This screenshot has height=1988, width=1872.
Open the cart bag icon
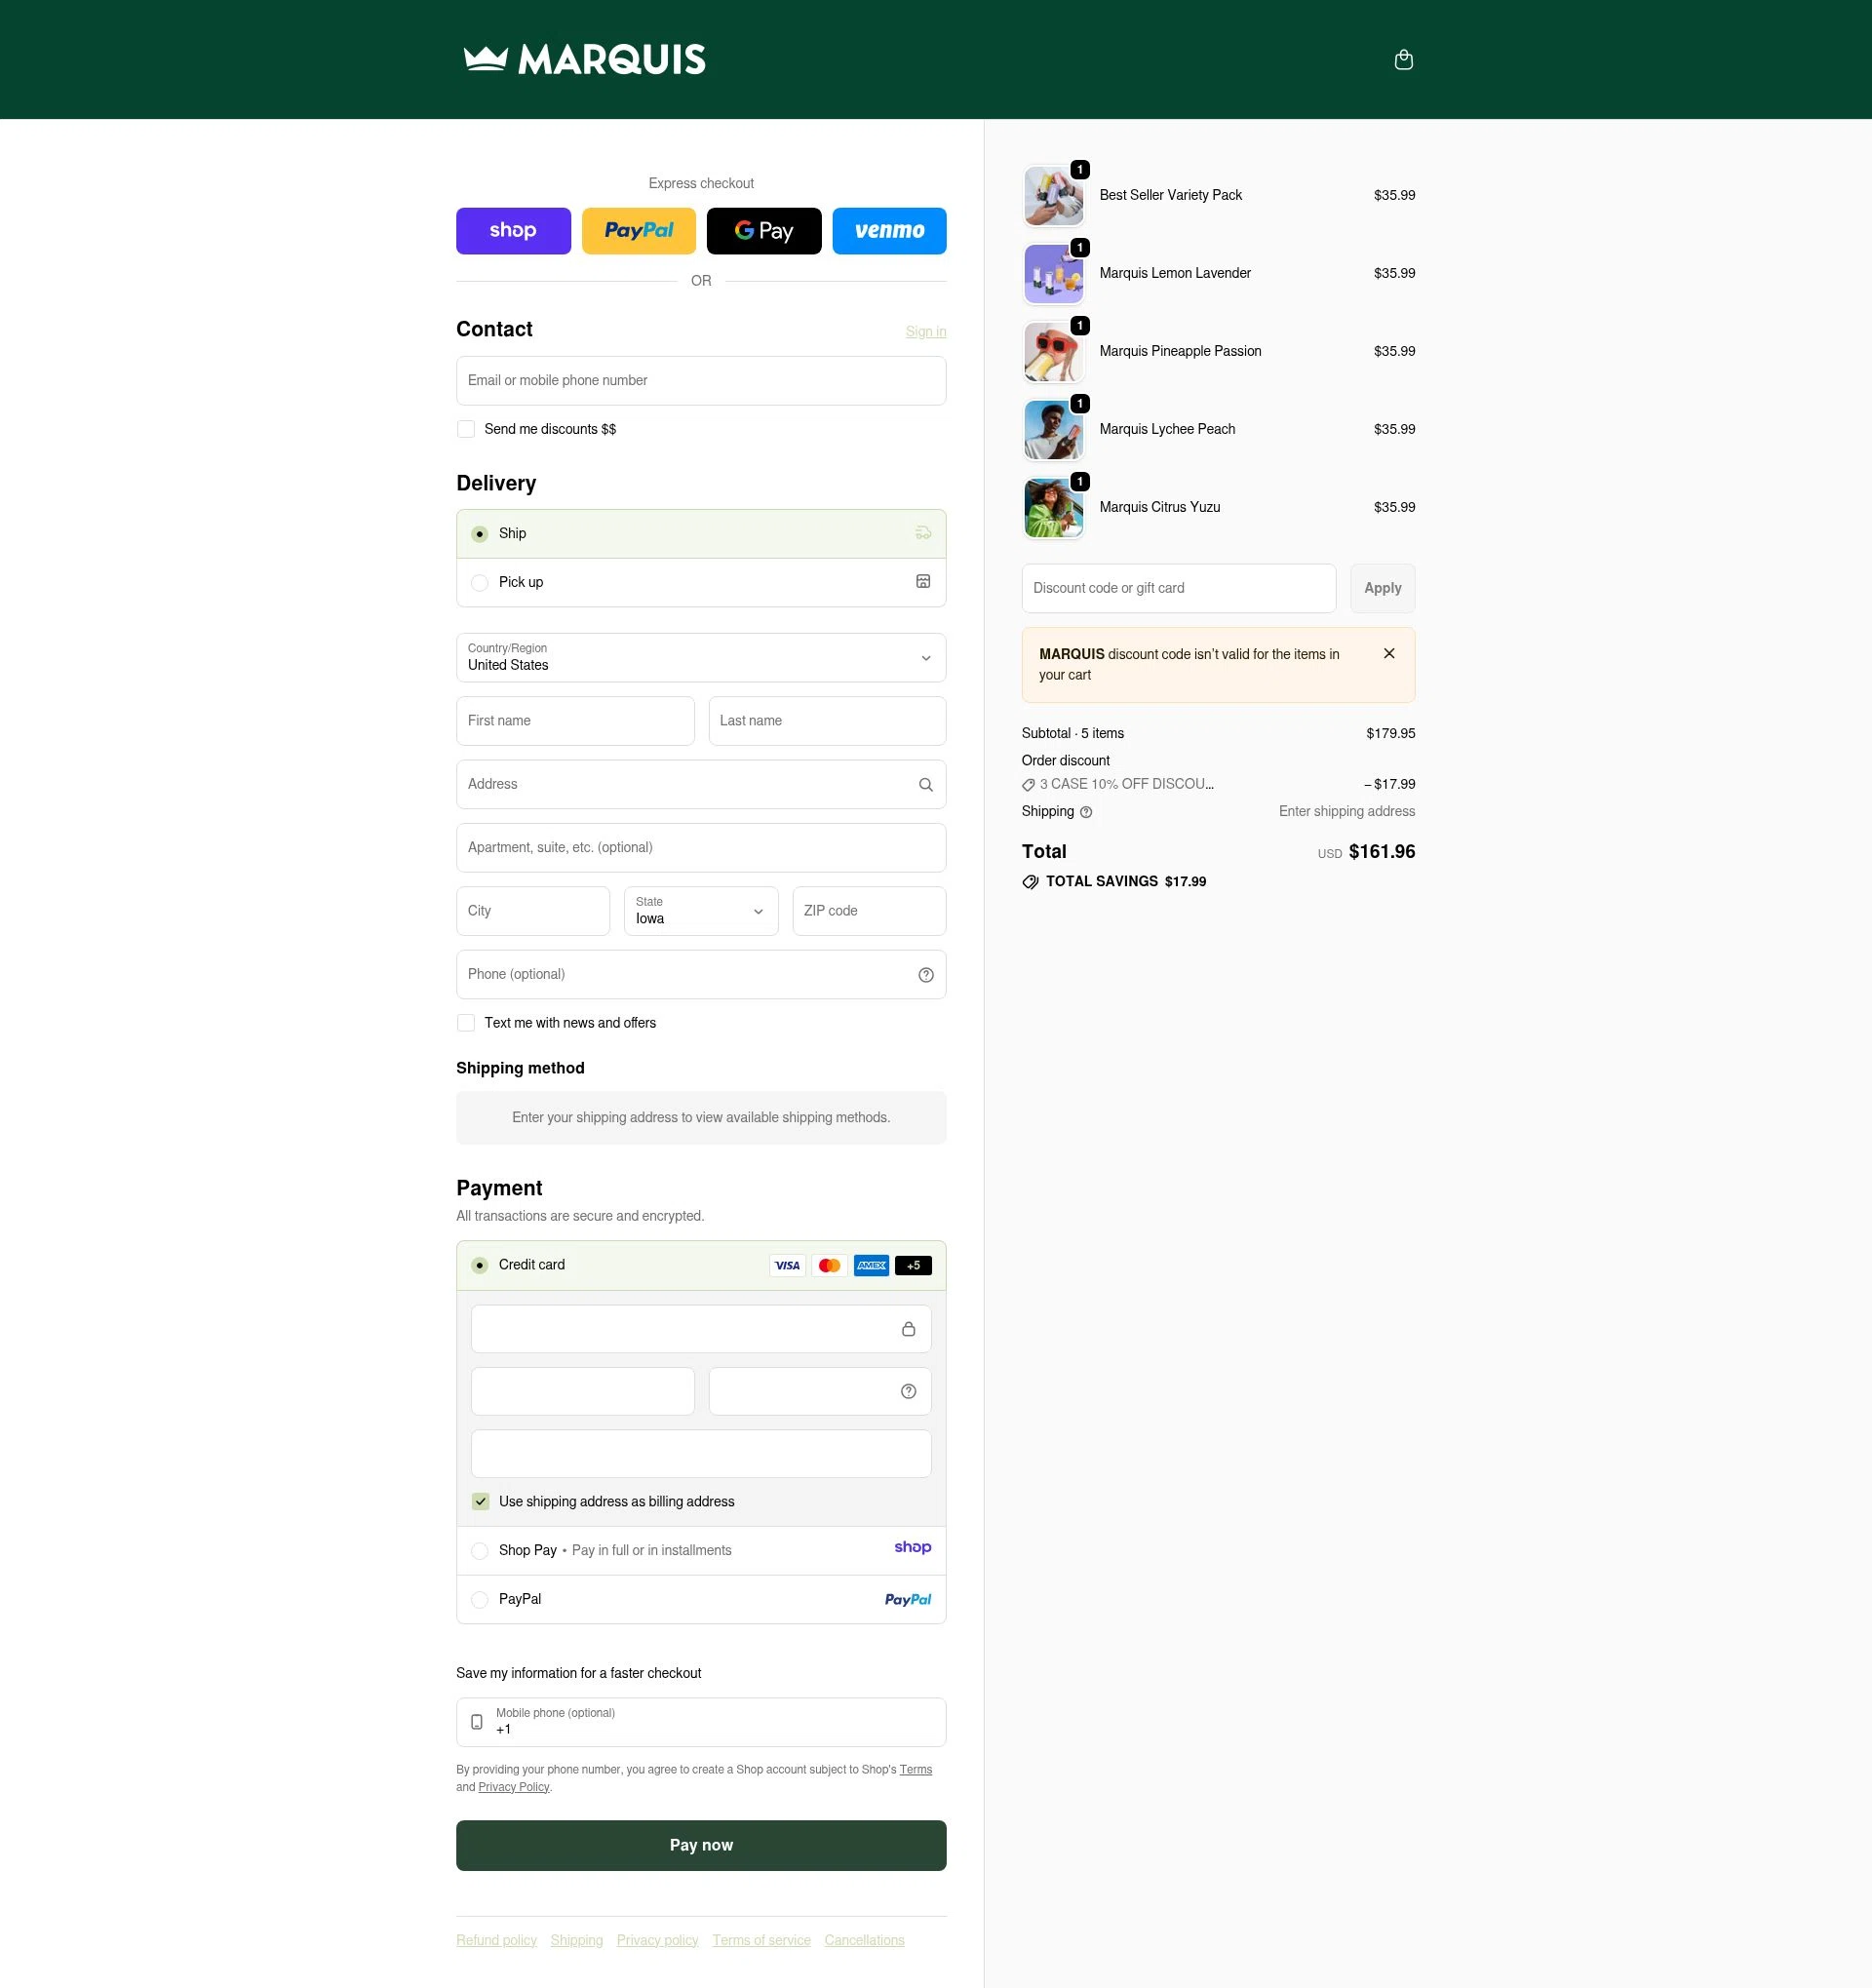pyautogui.click(x=1403, y=59)
